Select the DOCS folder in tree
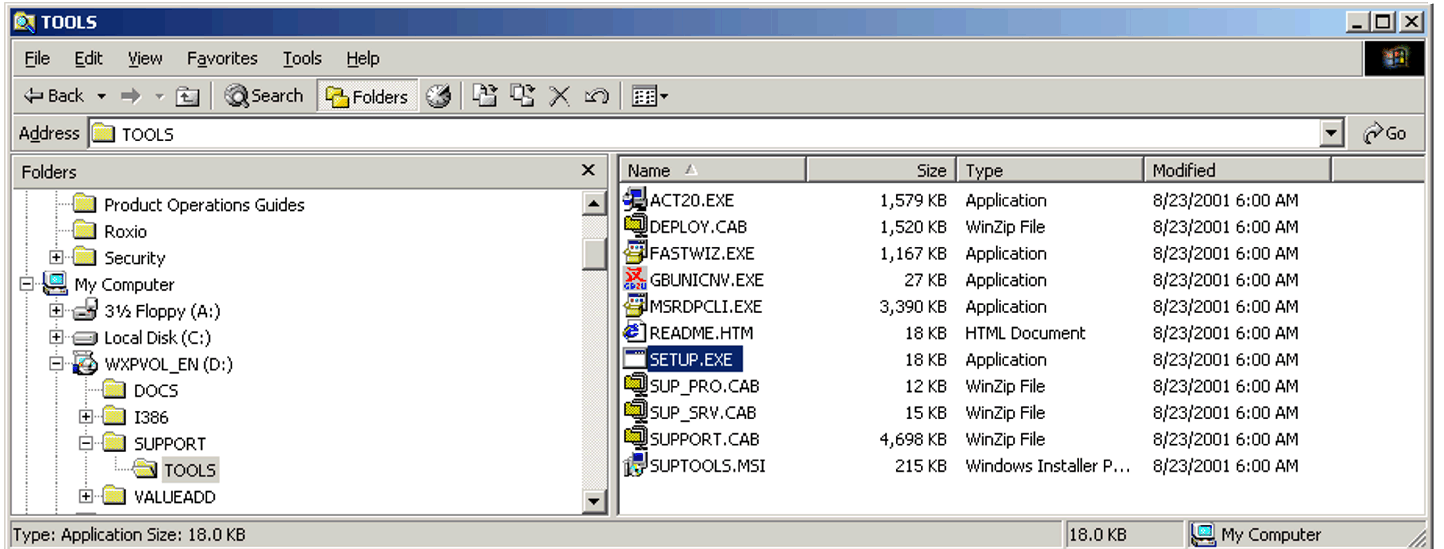The image size is (1444, 549). [x=156, y=390]
